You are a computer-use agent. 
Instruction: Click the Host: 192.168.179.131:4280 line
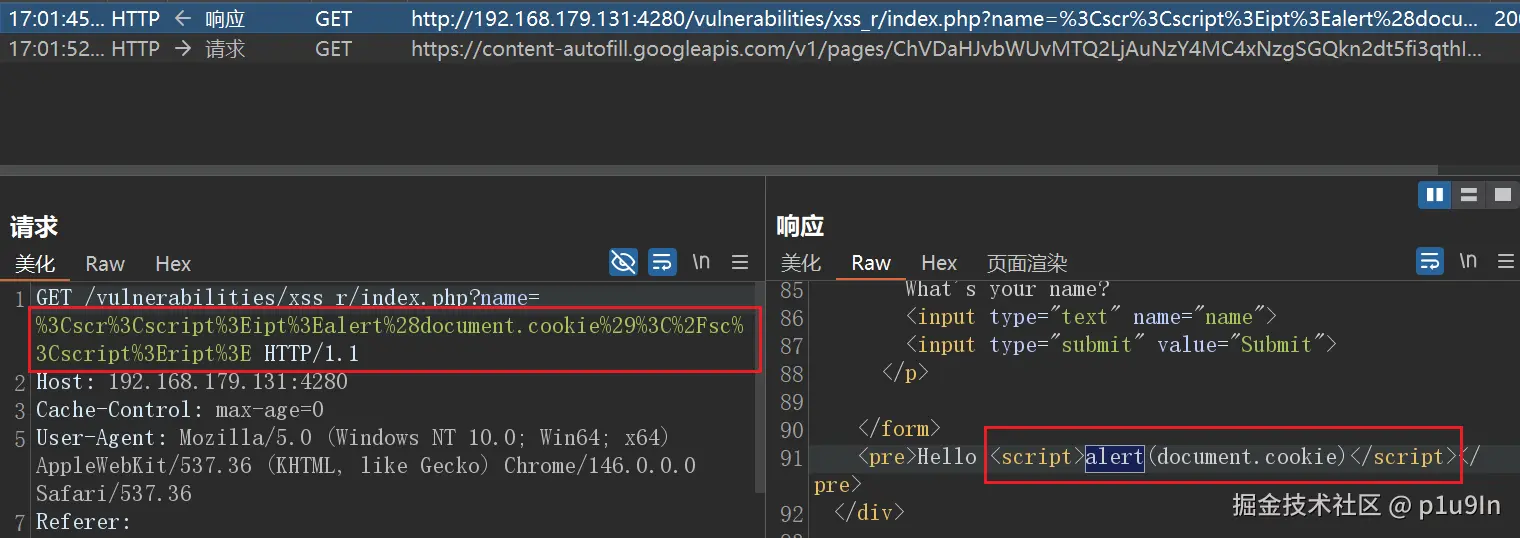point(192,382)
